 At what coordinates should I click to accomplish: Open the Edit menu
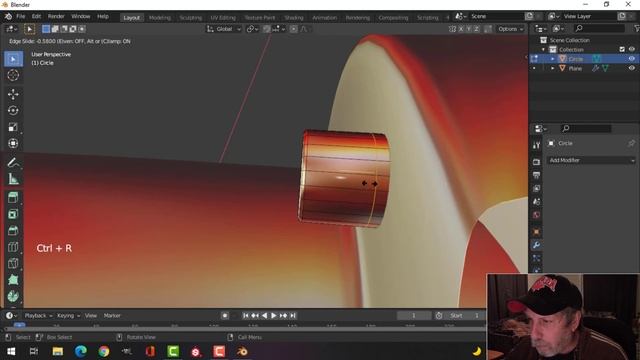point(36,16)
